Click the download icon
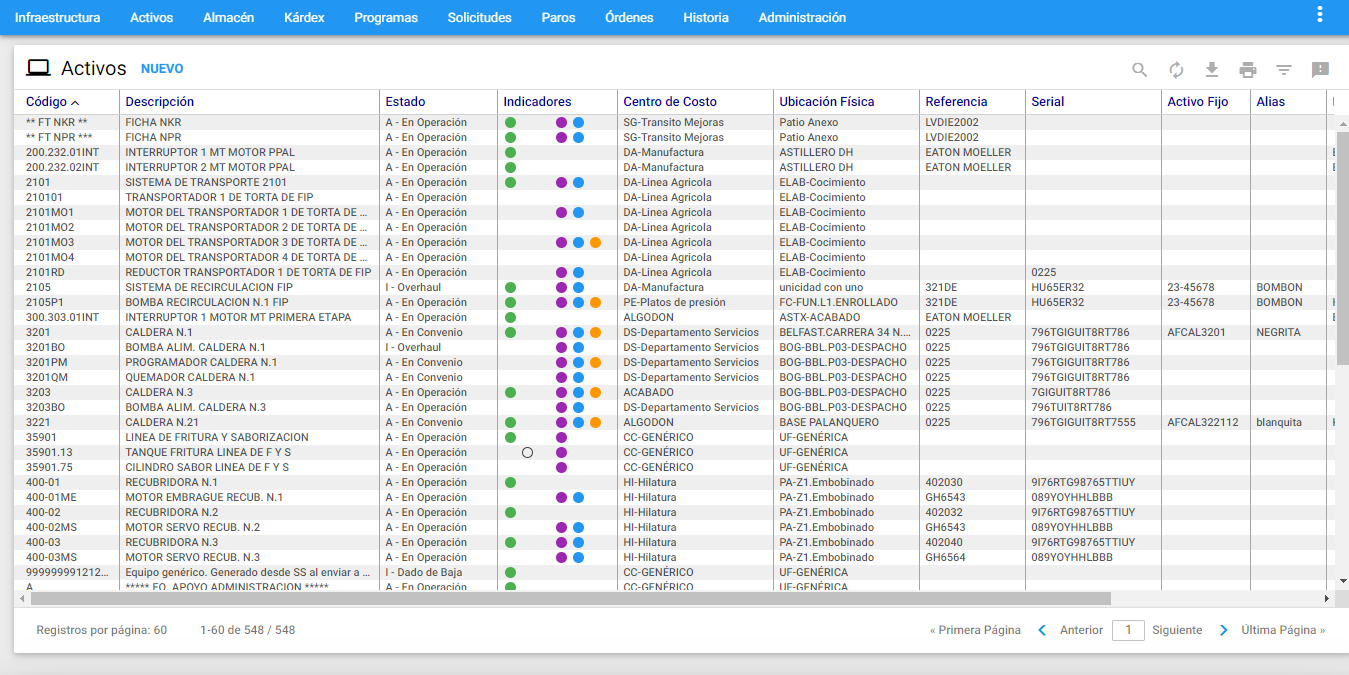The height and width of the screenshot is (675, 1349). 1212,70
